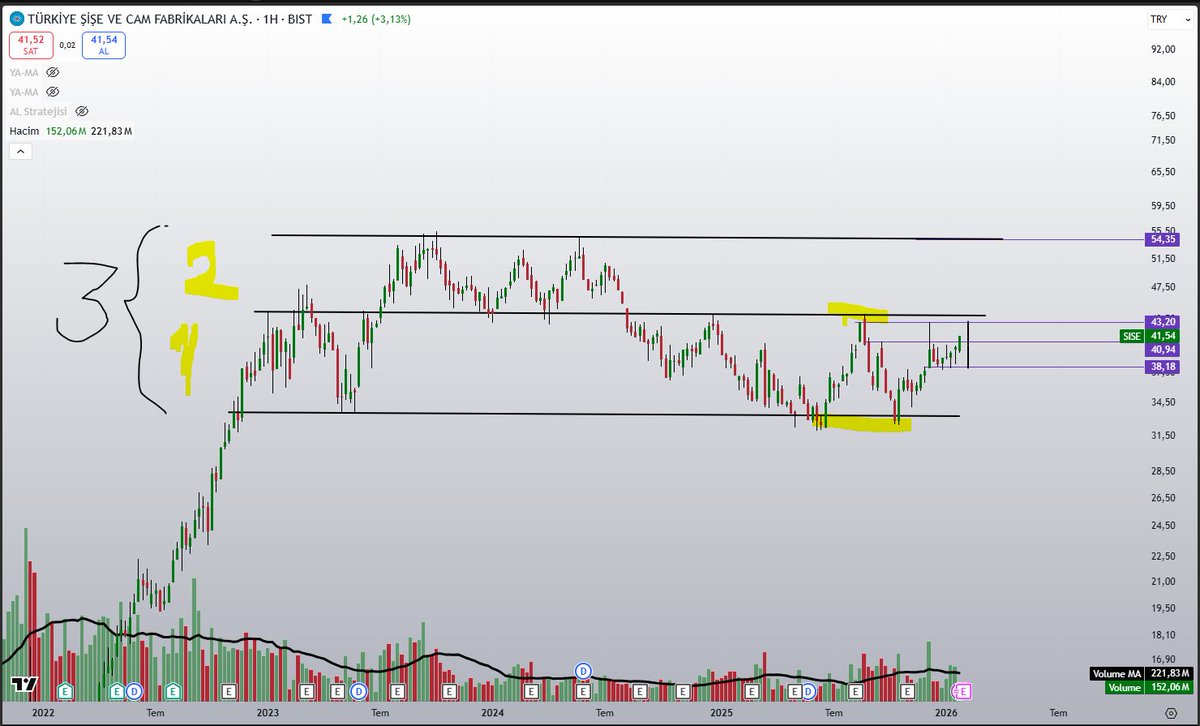This screenshot has height=726, width=1200.
Task: Click the +1,26 (+3,13%) change value
Action: pyautogui.click(x=375, y=19)
